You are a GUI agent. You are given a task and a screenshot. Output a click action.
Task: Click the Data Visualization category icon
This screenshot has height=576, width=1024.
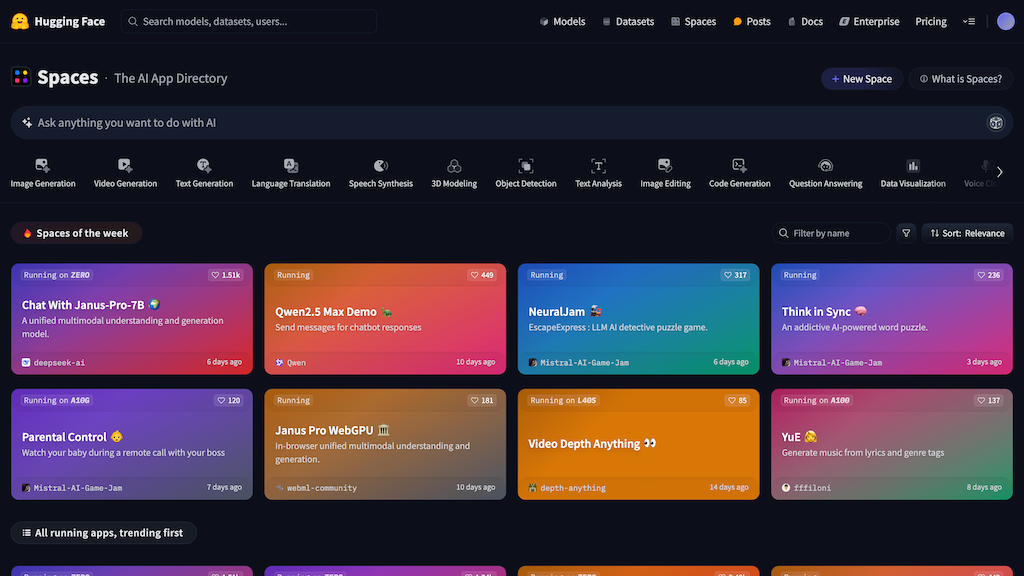coord(912,166)
